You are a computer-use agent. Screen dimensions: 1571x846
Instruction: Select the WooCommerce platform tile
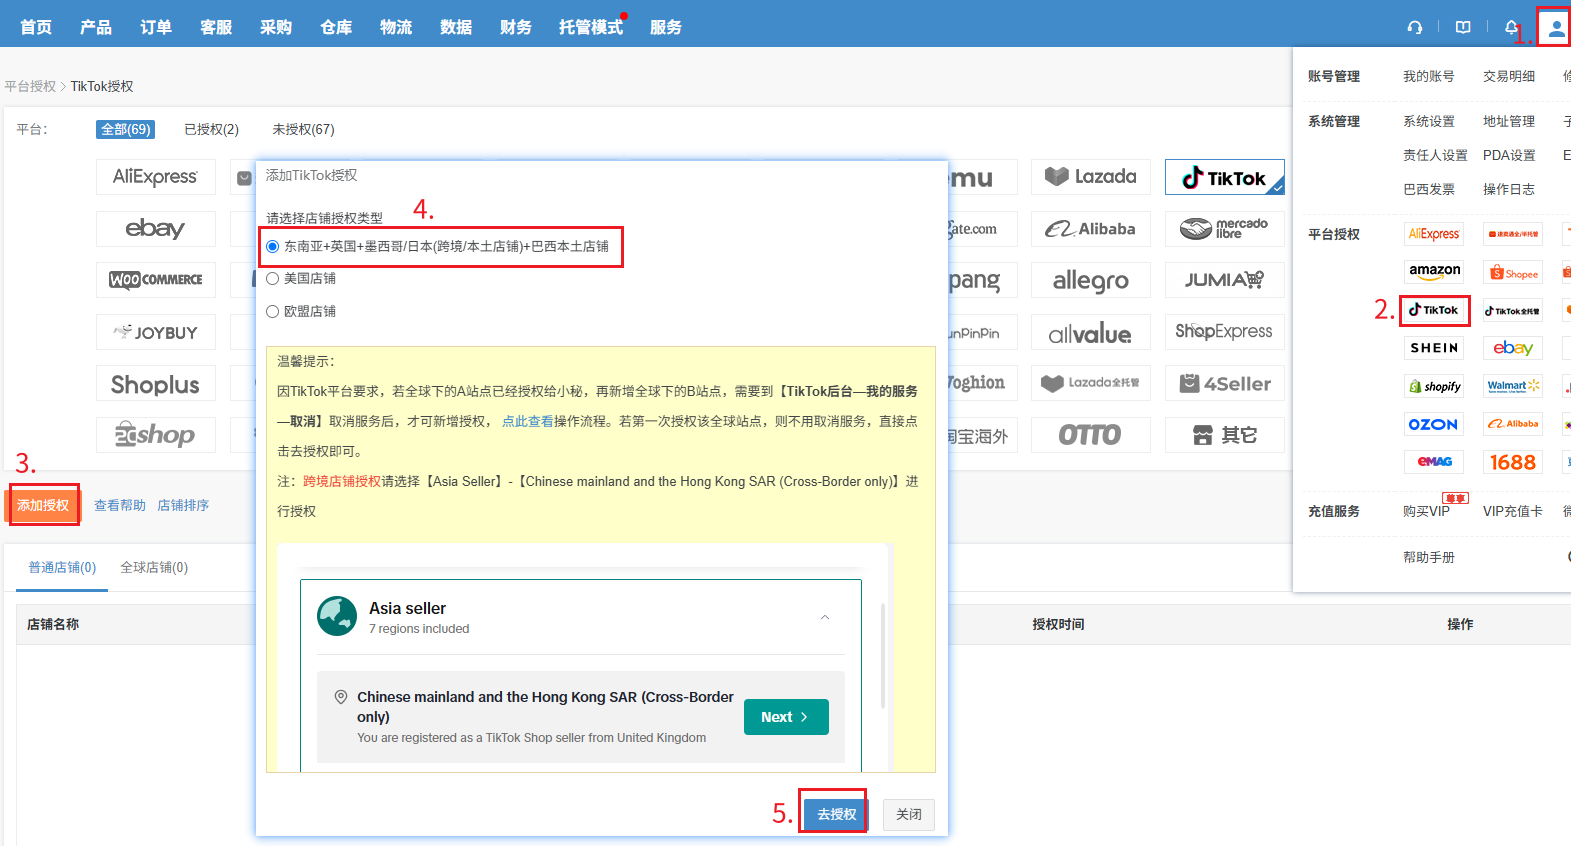pyautogui.click(x=156, y=280)
